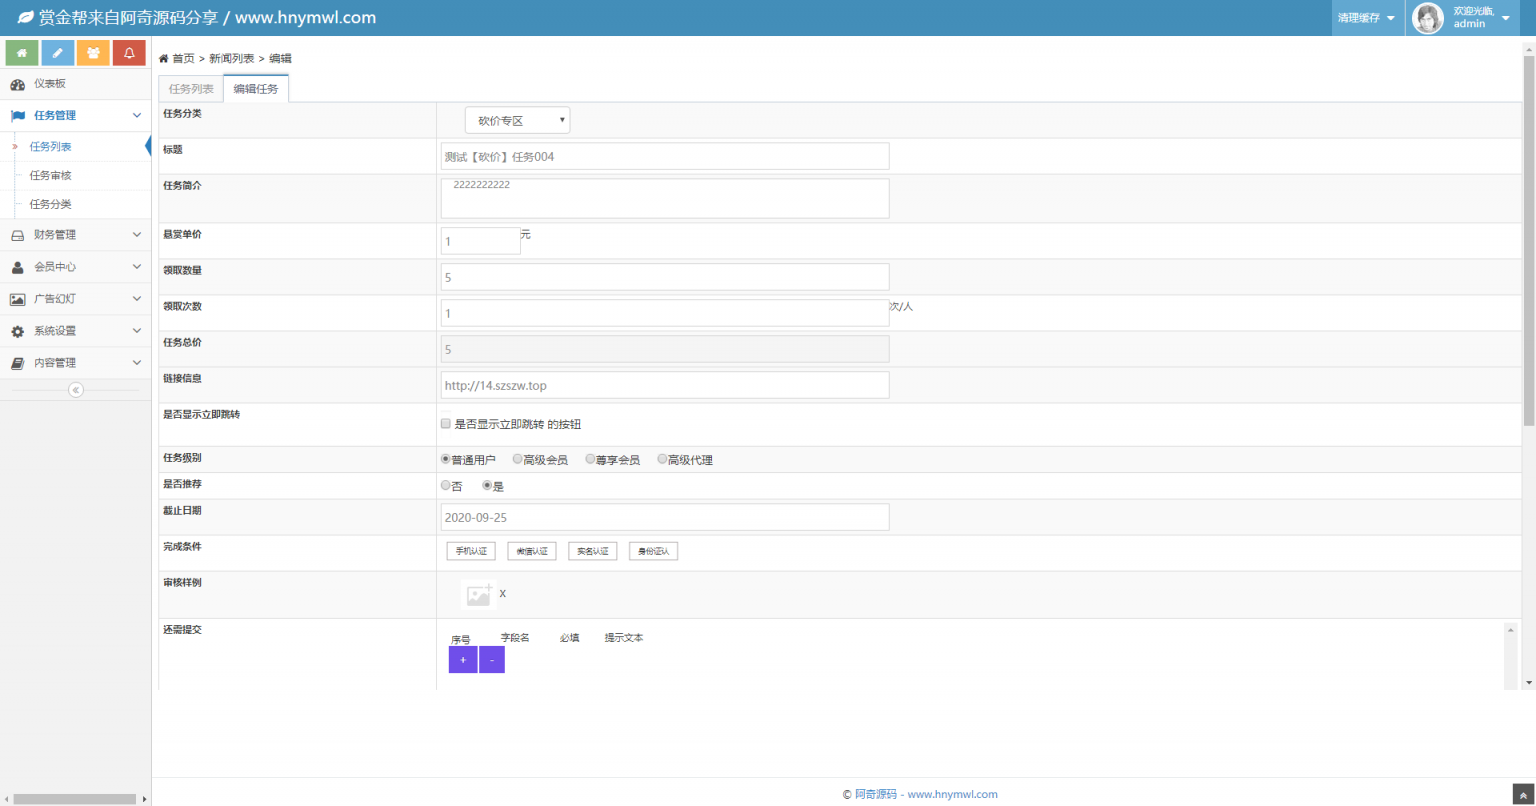Screen dimensions: 1536x806
Task: Expand the 广告幻灯 menu chevron
Action: (x=137, y=299)
